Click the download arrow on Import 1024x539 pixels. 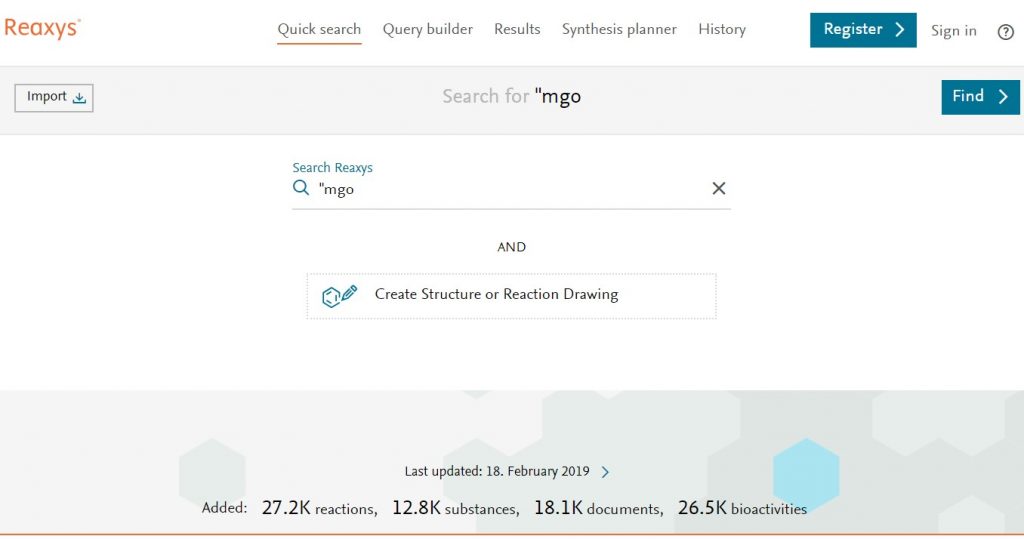79,98
